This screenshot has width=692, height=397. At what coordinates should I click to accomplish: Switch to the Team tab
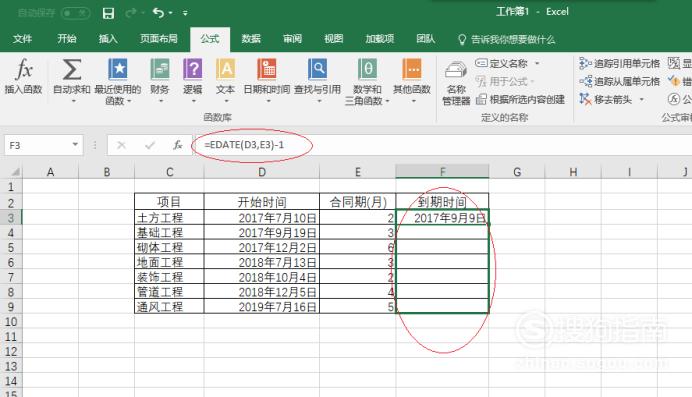(x=425, y=39)
